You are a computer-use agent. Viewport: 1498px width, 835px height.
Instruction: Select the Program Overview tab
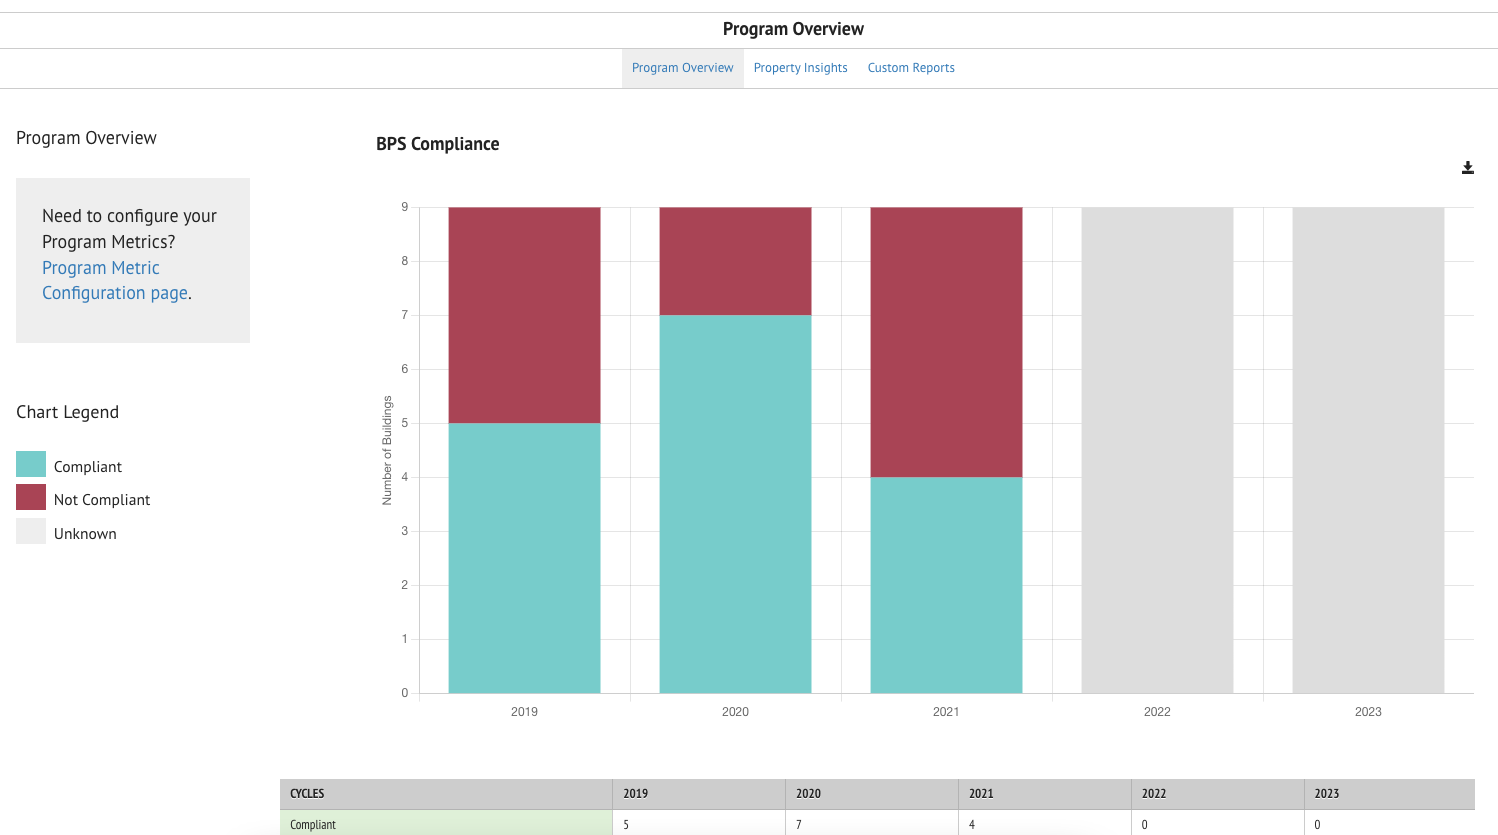682,67
